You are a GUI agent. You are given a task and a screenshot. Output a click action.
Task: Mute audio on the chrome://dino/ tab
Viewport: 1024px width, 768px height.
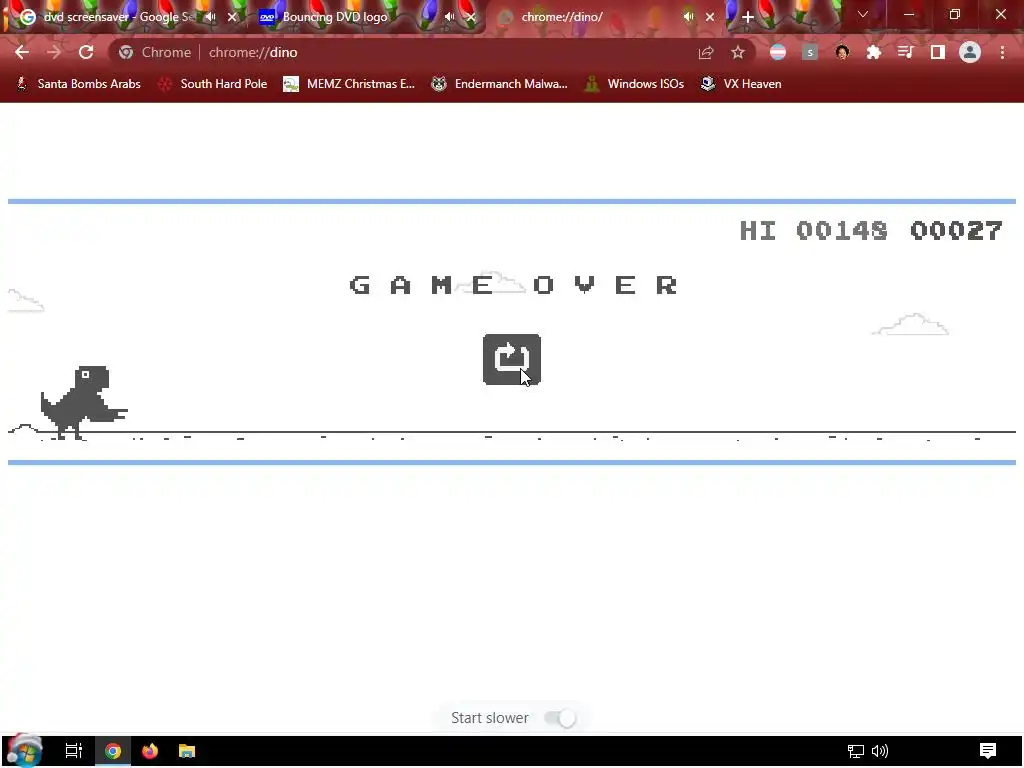point(688,17)
